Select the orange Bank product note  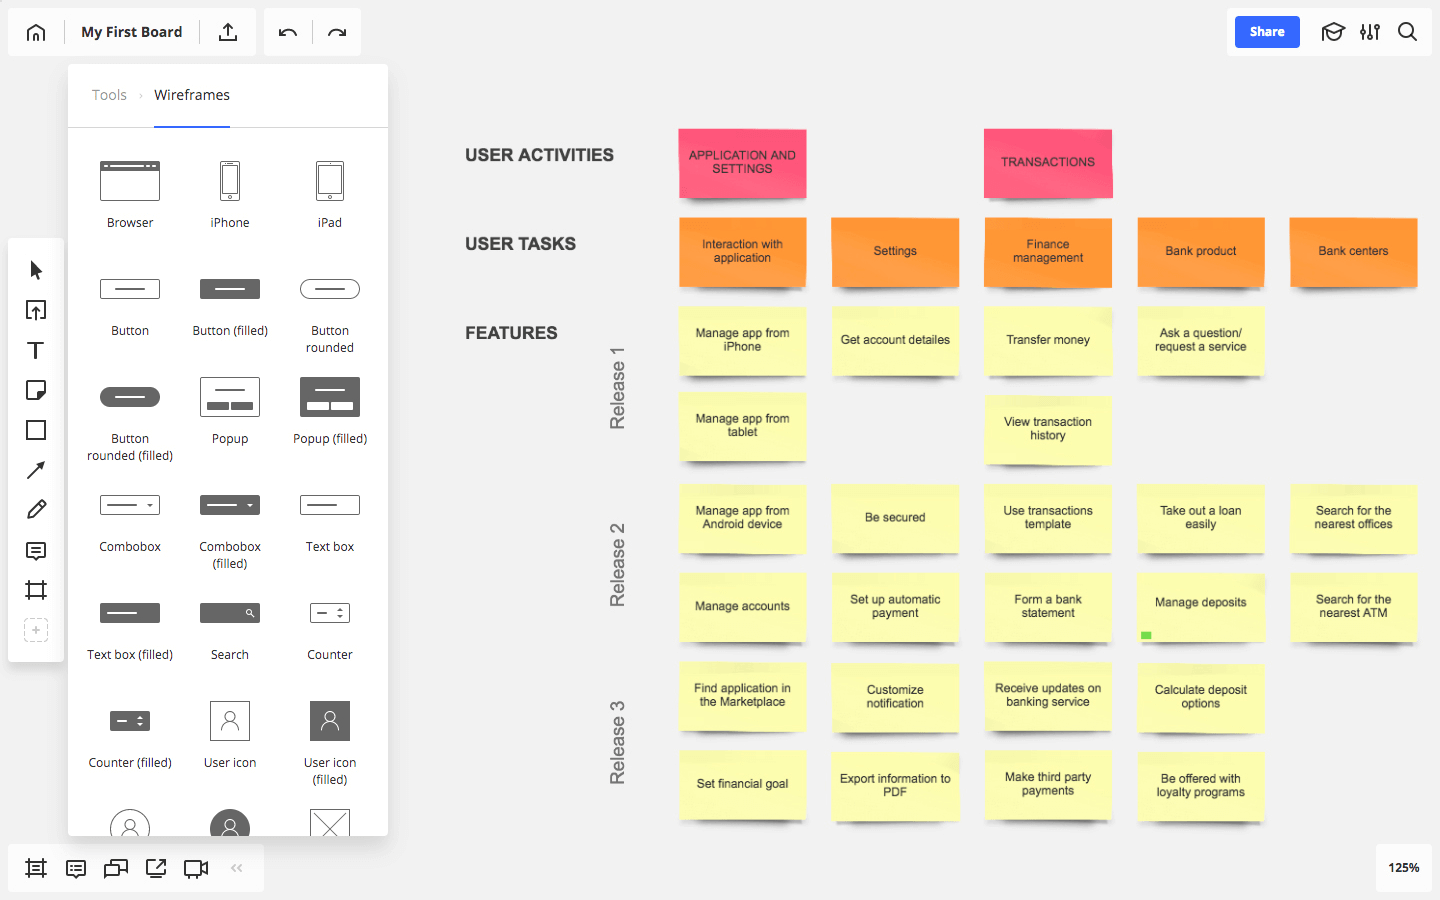[1201, 252]
